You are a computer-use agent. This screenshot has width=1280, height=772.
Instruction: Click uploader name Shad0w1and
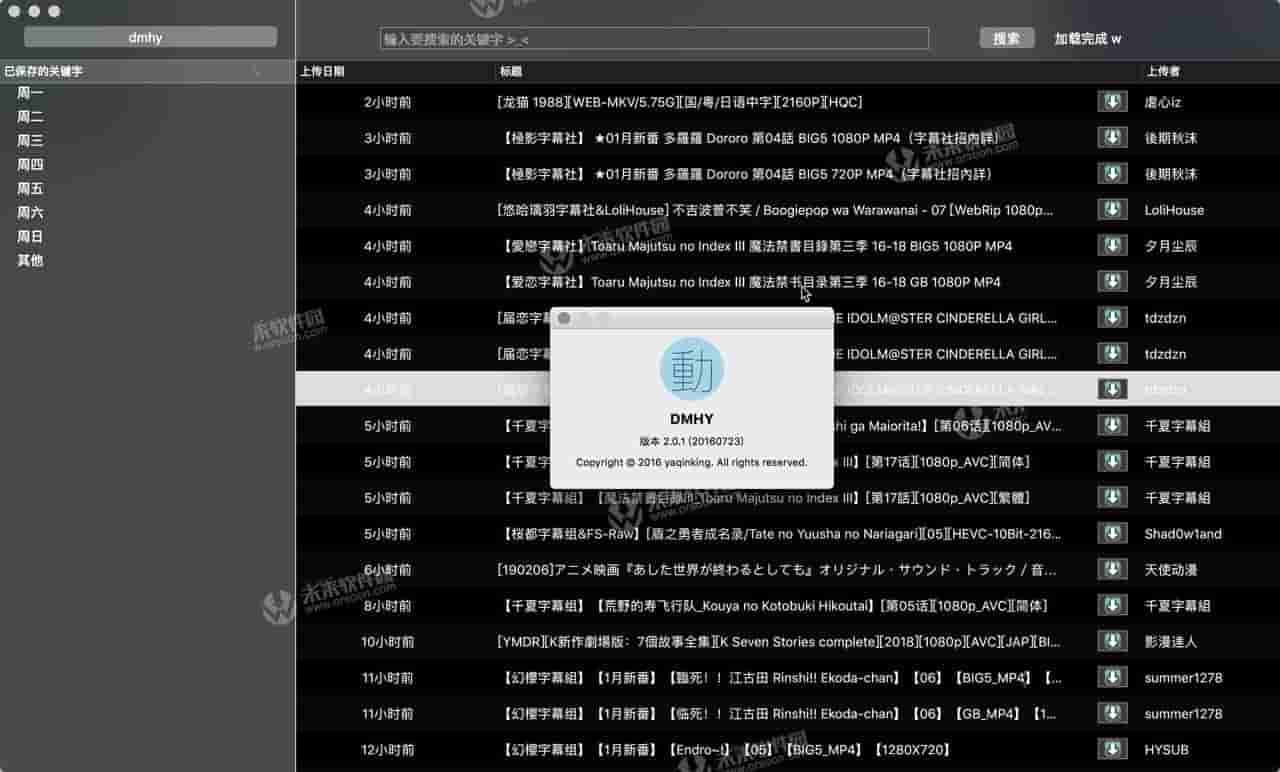click(1183, 534)
